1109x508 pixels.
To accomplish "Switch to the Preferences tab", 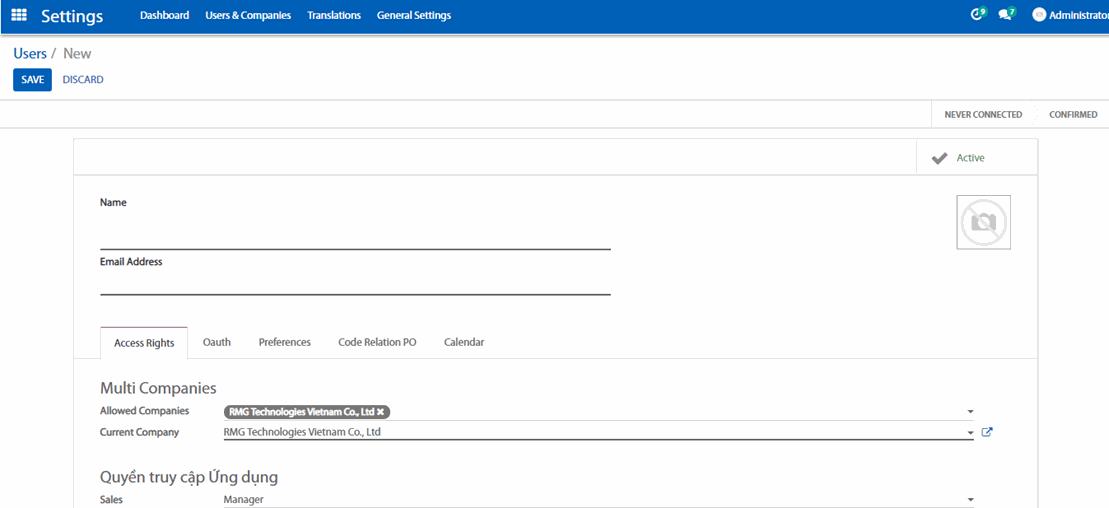I will coord(284,342).
